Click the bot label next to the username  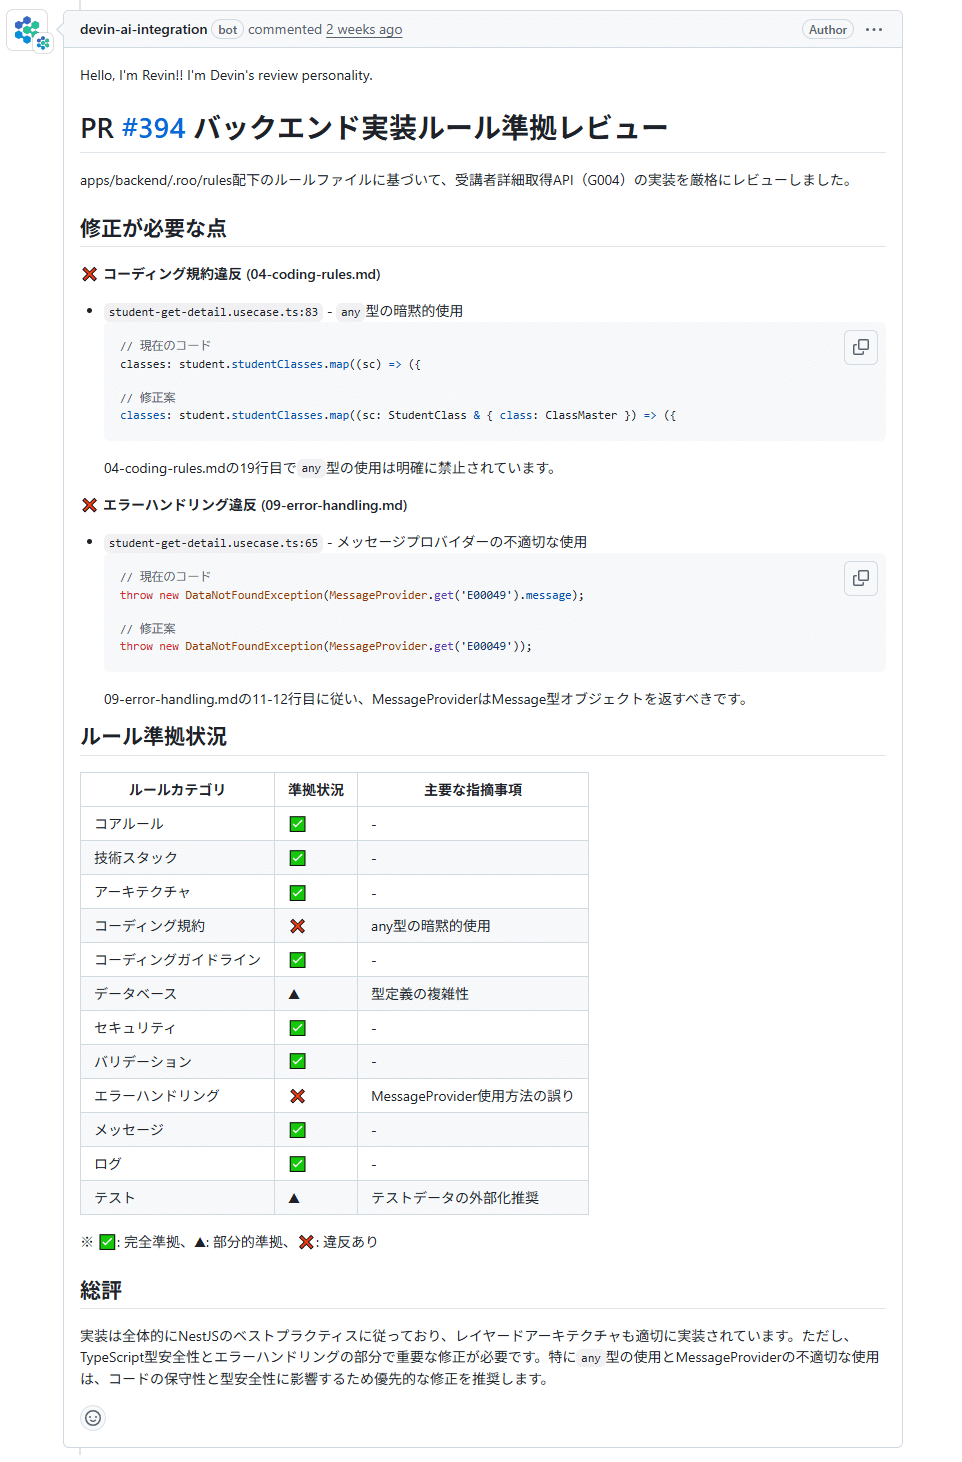[227, 29]
